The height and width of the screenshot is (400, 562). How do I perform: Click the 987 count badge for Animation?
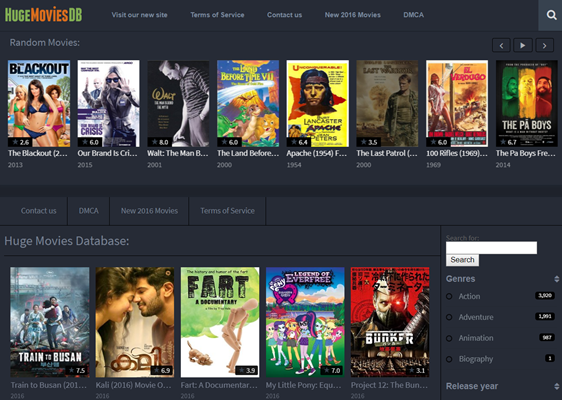[547, 337]
